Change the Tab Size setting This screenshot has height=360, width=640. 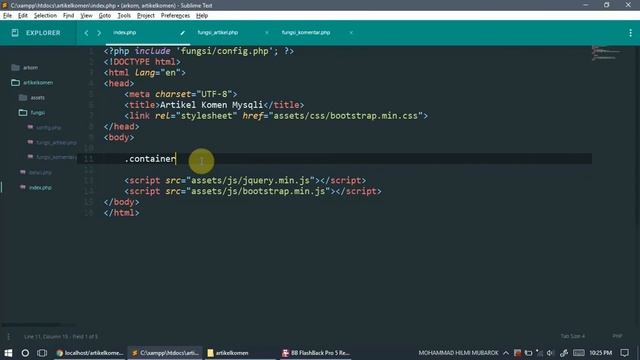point(572,336)
